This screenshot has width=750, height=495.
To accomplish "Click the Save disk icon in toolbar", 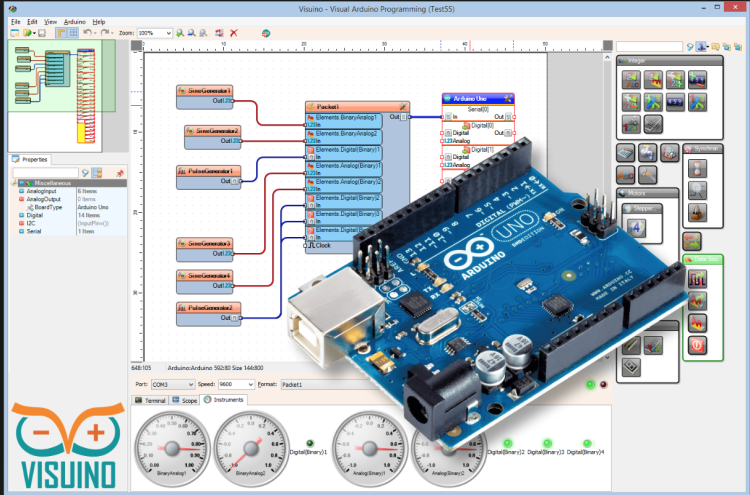I will pos(43,33).
